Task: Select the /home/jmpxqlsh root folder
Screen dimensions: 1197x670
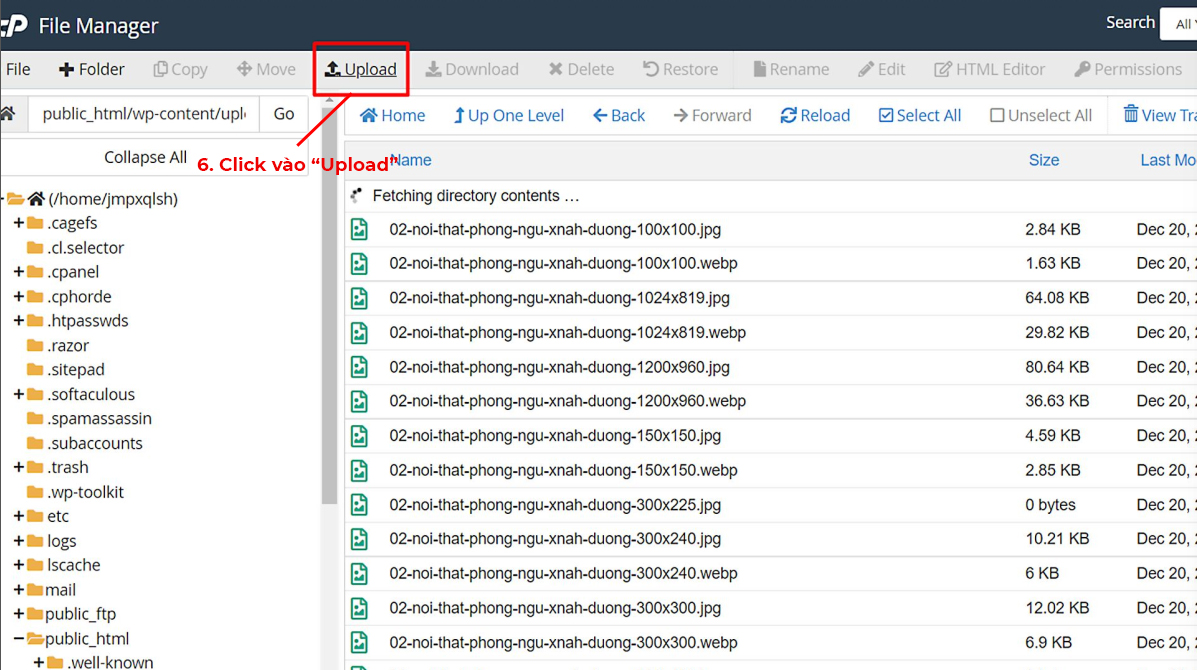Action: pos(113,199)
